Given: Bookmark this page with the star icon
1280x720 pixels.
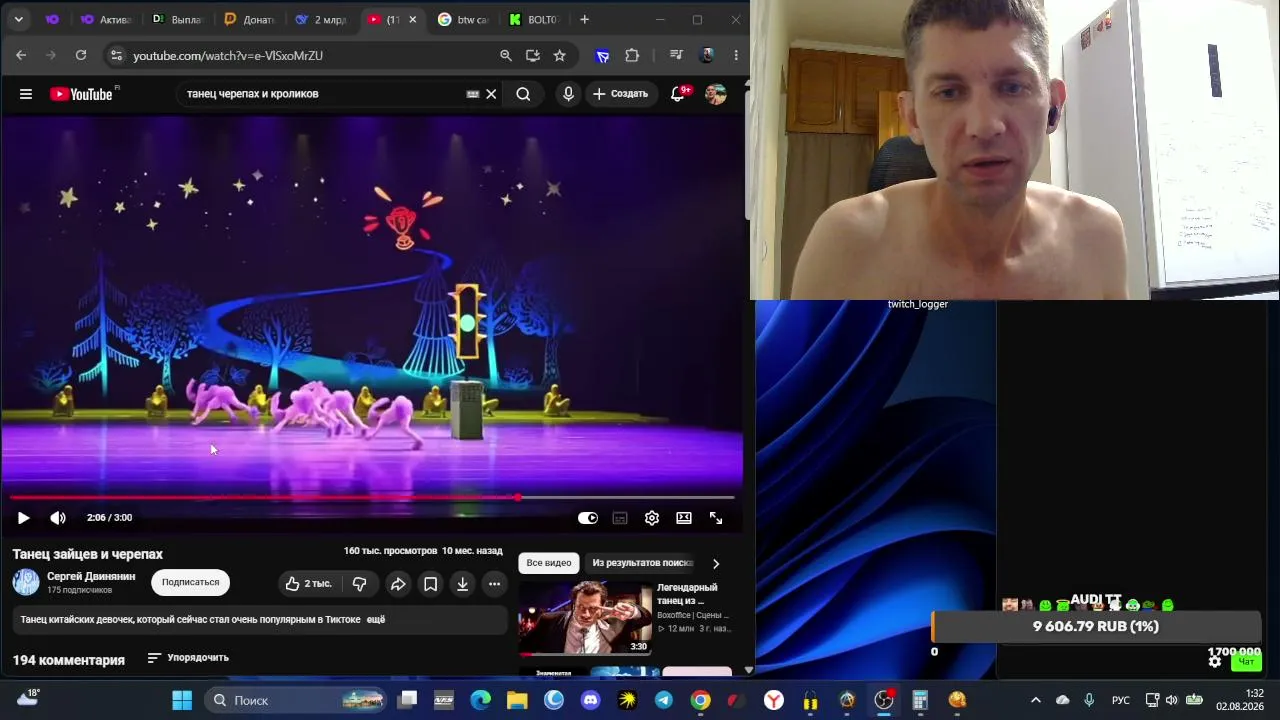Looking at the screenshot, I should [x=560, y=56].
